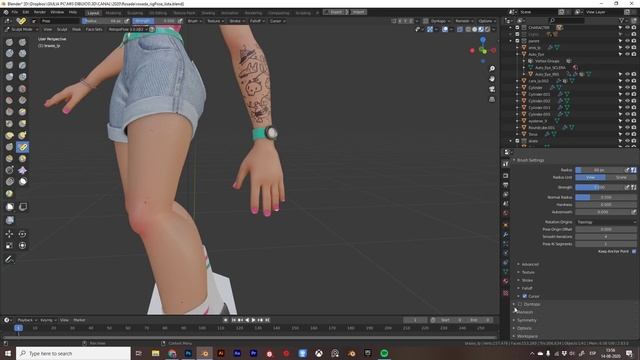Select the Scale transform tool
Image resolution: width=640 pixels, height=360 pixels.
tap(9, 245)
